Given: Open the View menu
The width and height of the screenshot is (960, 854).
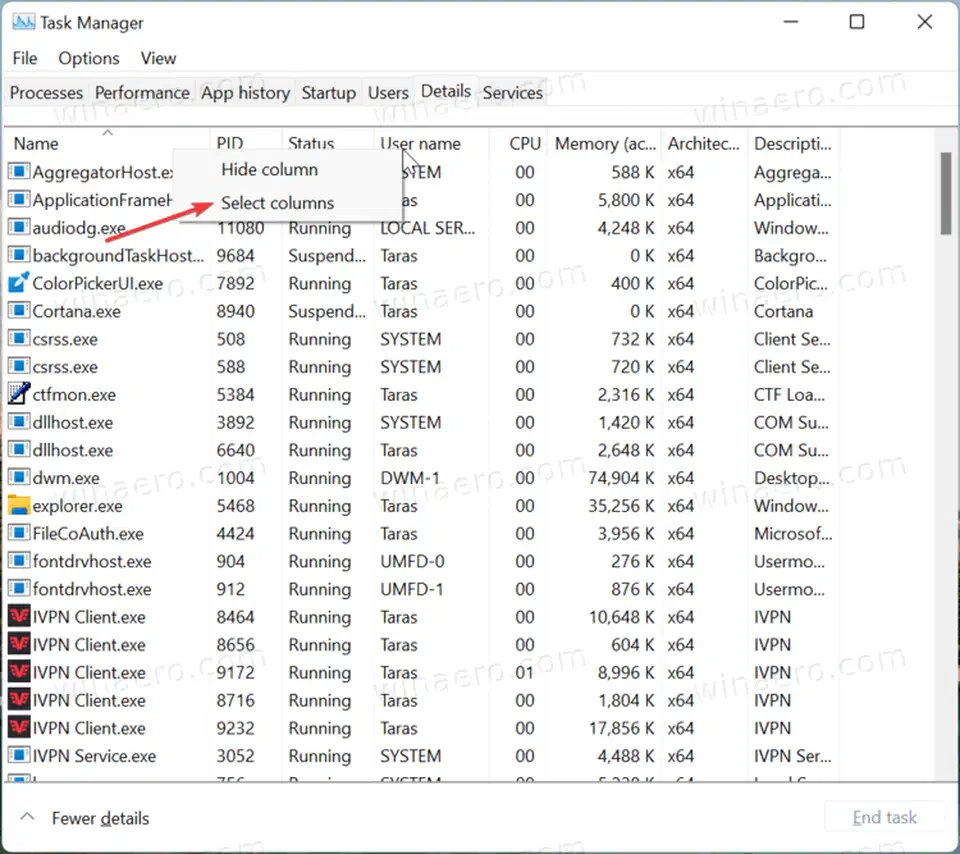Looking at the screenshot, I should 158,58.
